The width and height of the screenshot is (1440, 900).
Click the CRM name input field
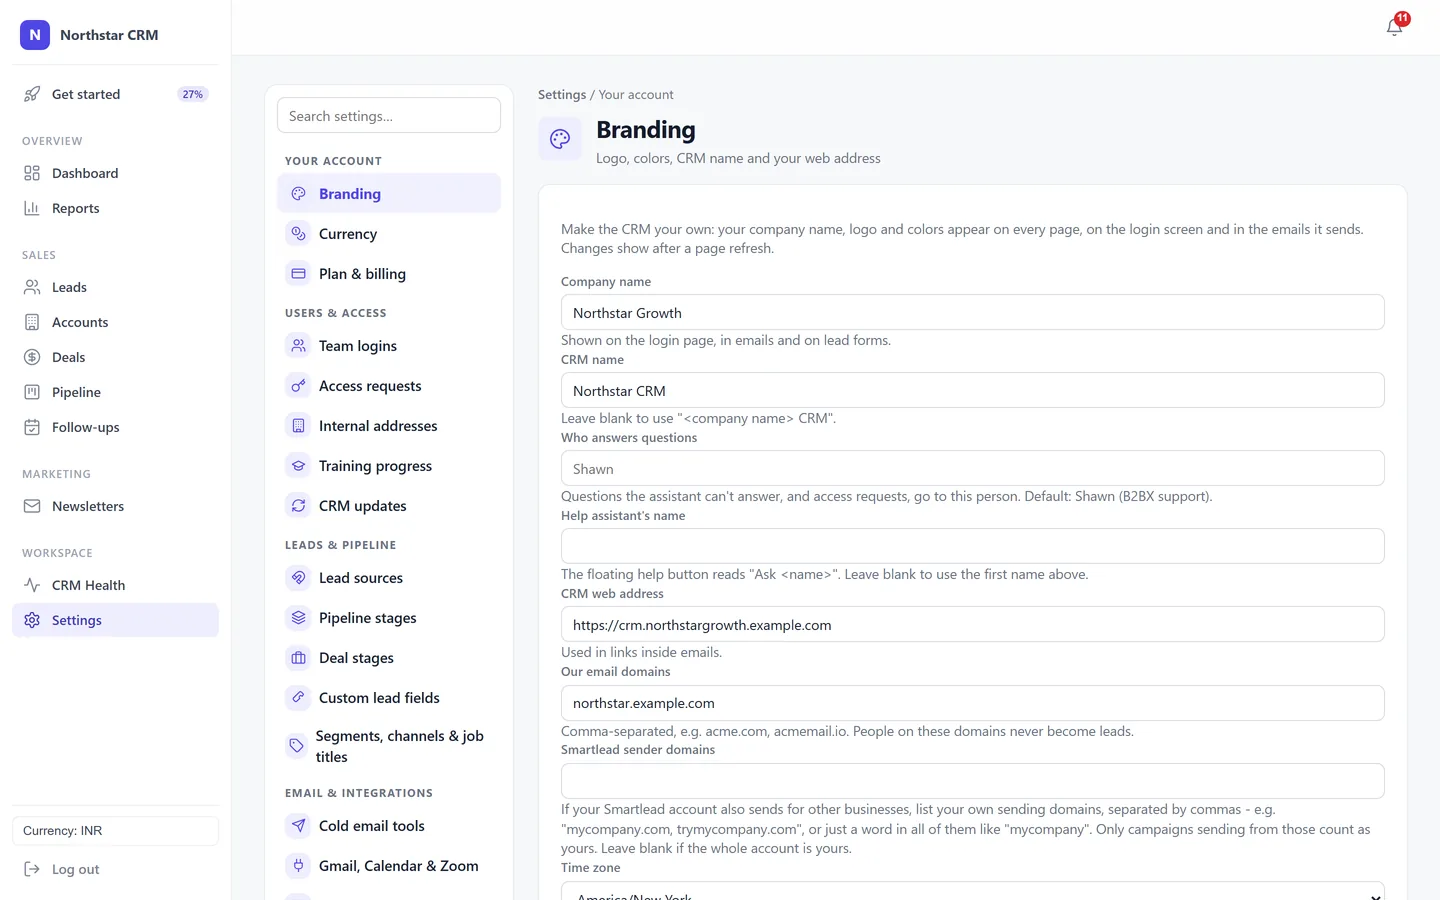click(972, 390)
